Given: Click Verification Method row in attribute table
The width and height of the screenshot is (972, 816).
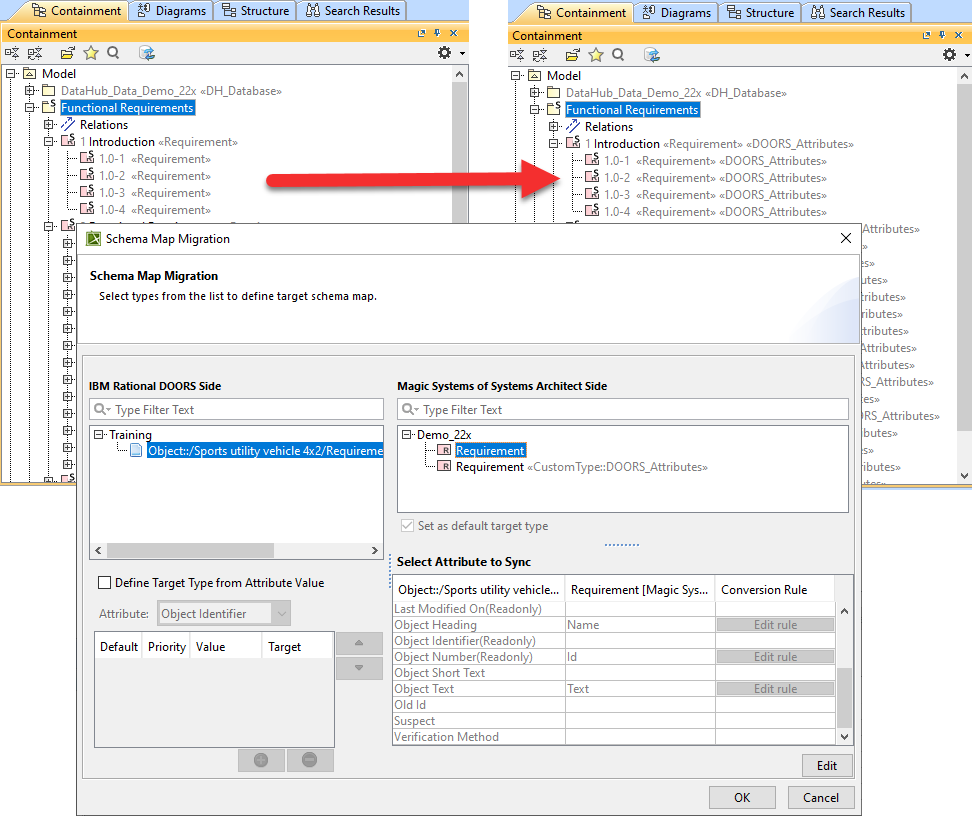Looking at the screenshot, I should tap(614, 737).
